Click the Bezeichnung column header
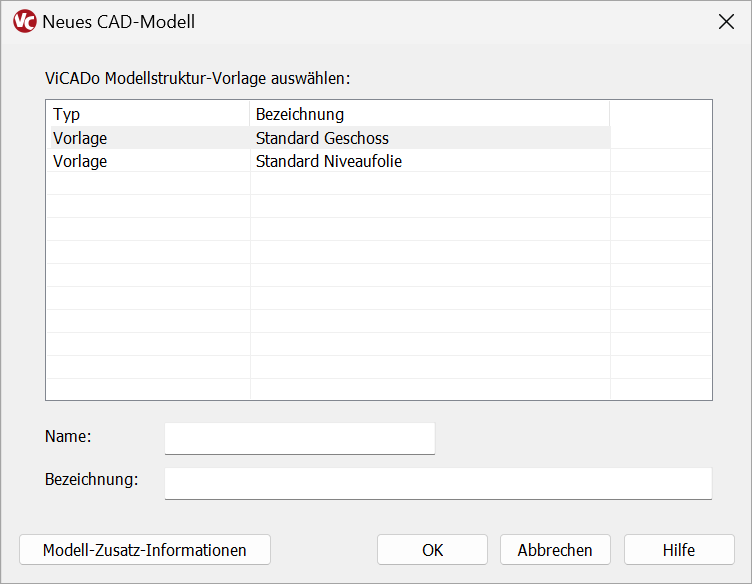 pos(430,114)
